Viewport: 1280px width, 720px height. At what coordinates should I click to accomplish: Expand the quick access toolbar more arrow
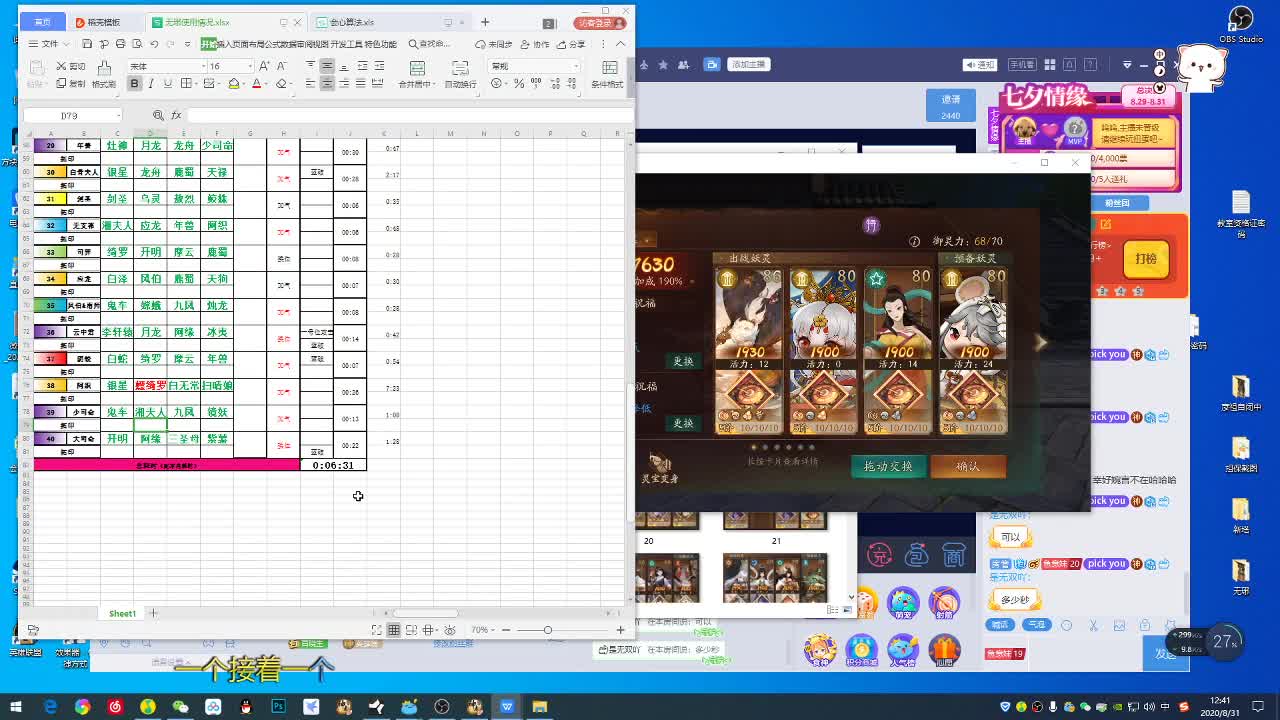pos(187,44)
